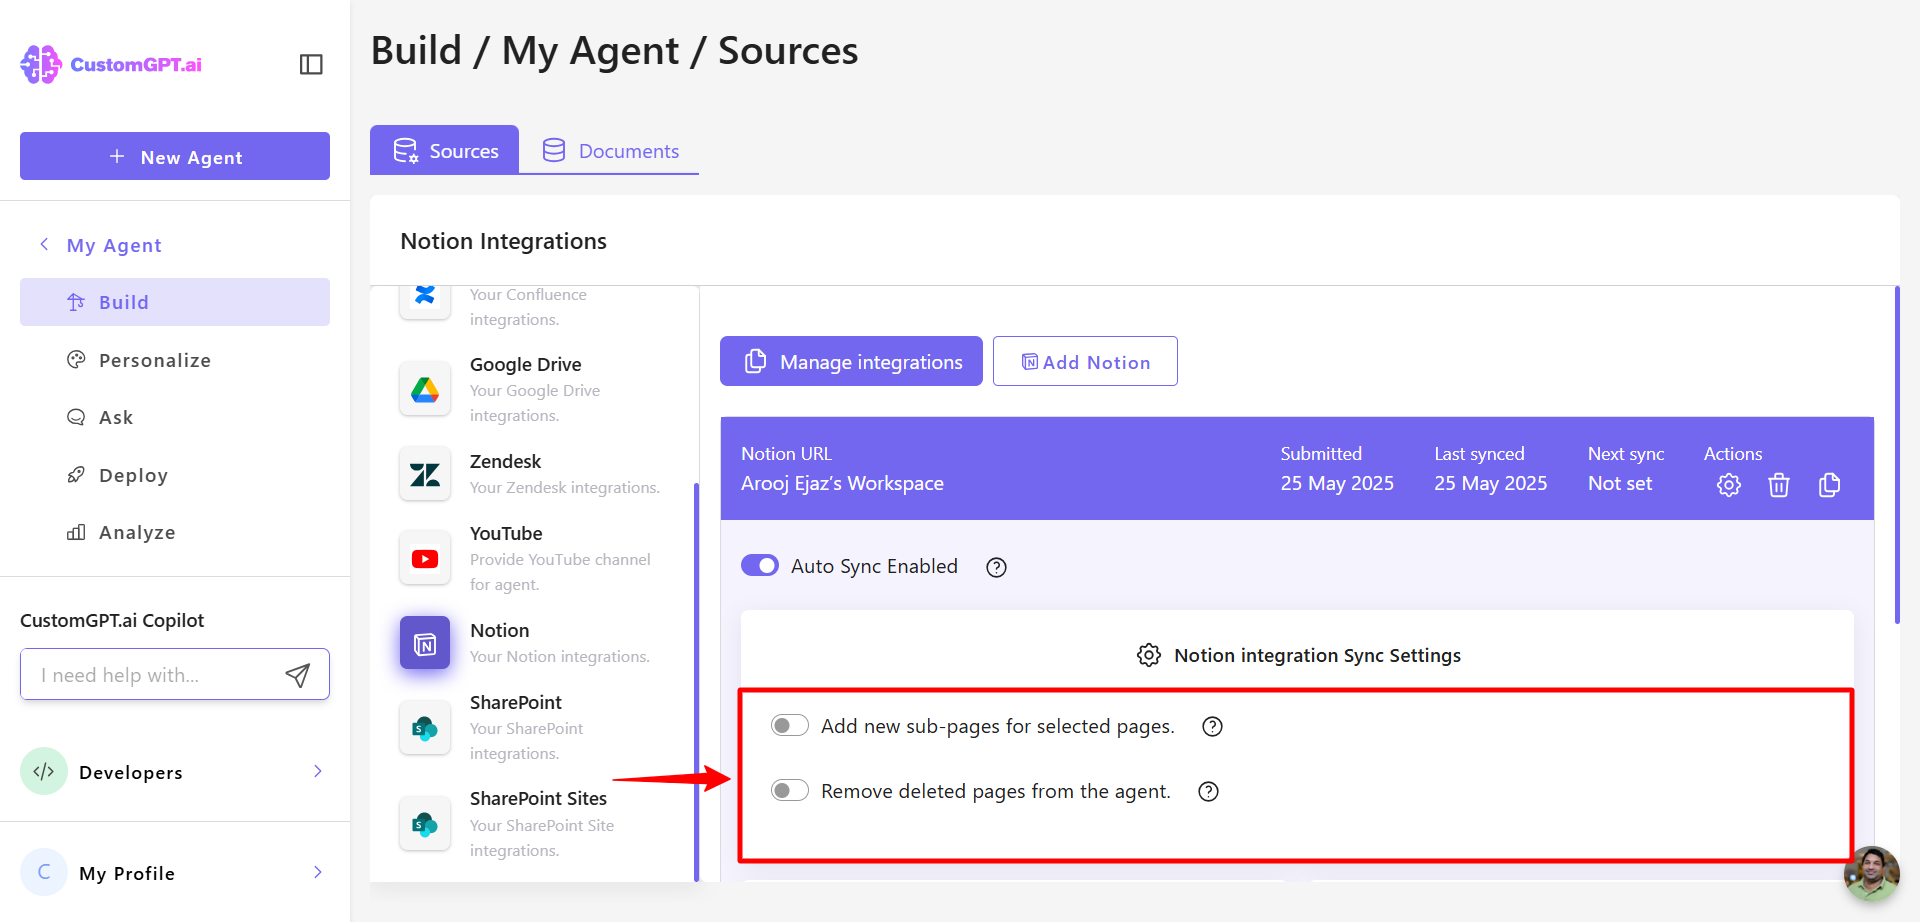The image size is (1920, 922).
Task: Expand the Developers section arrow
Action: [x=318, y=771]
